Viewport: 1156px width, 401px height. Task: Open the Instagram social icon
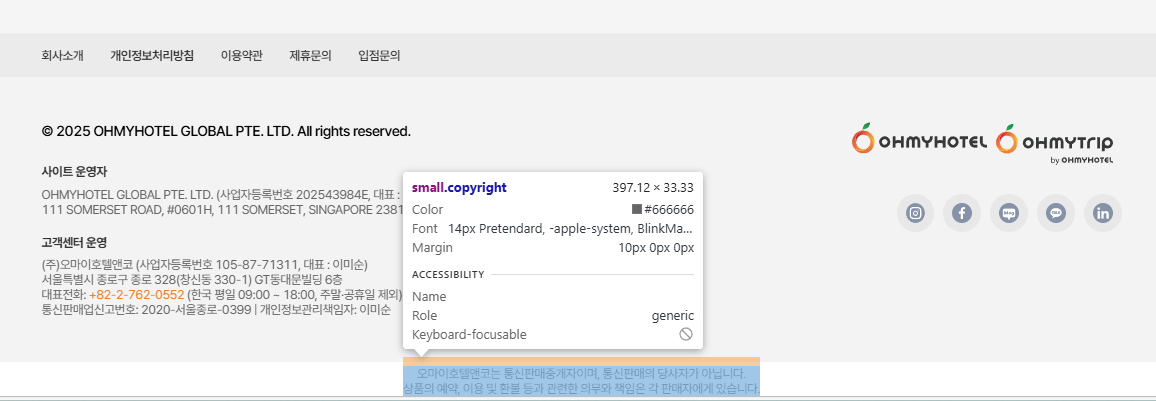coord(915,213)
